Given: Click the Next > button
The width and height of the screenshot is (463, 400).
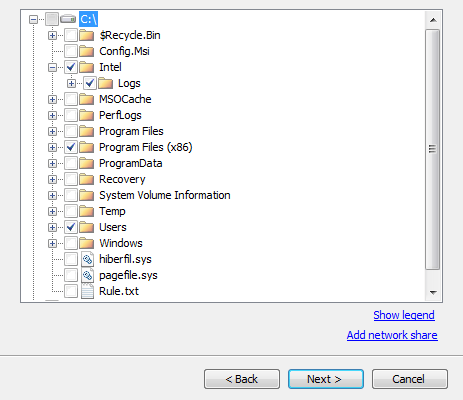Looking at the screenshot, I should point(326,379).
